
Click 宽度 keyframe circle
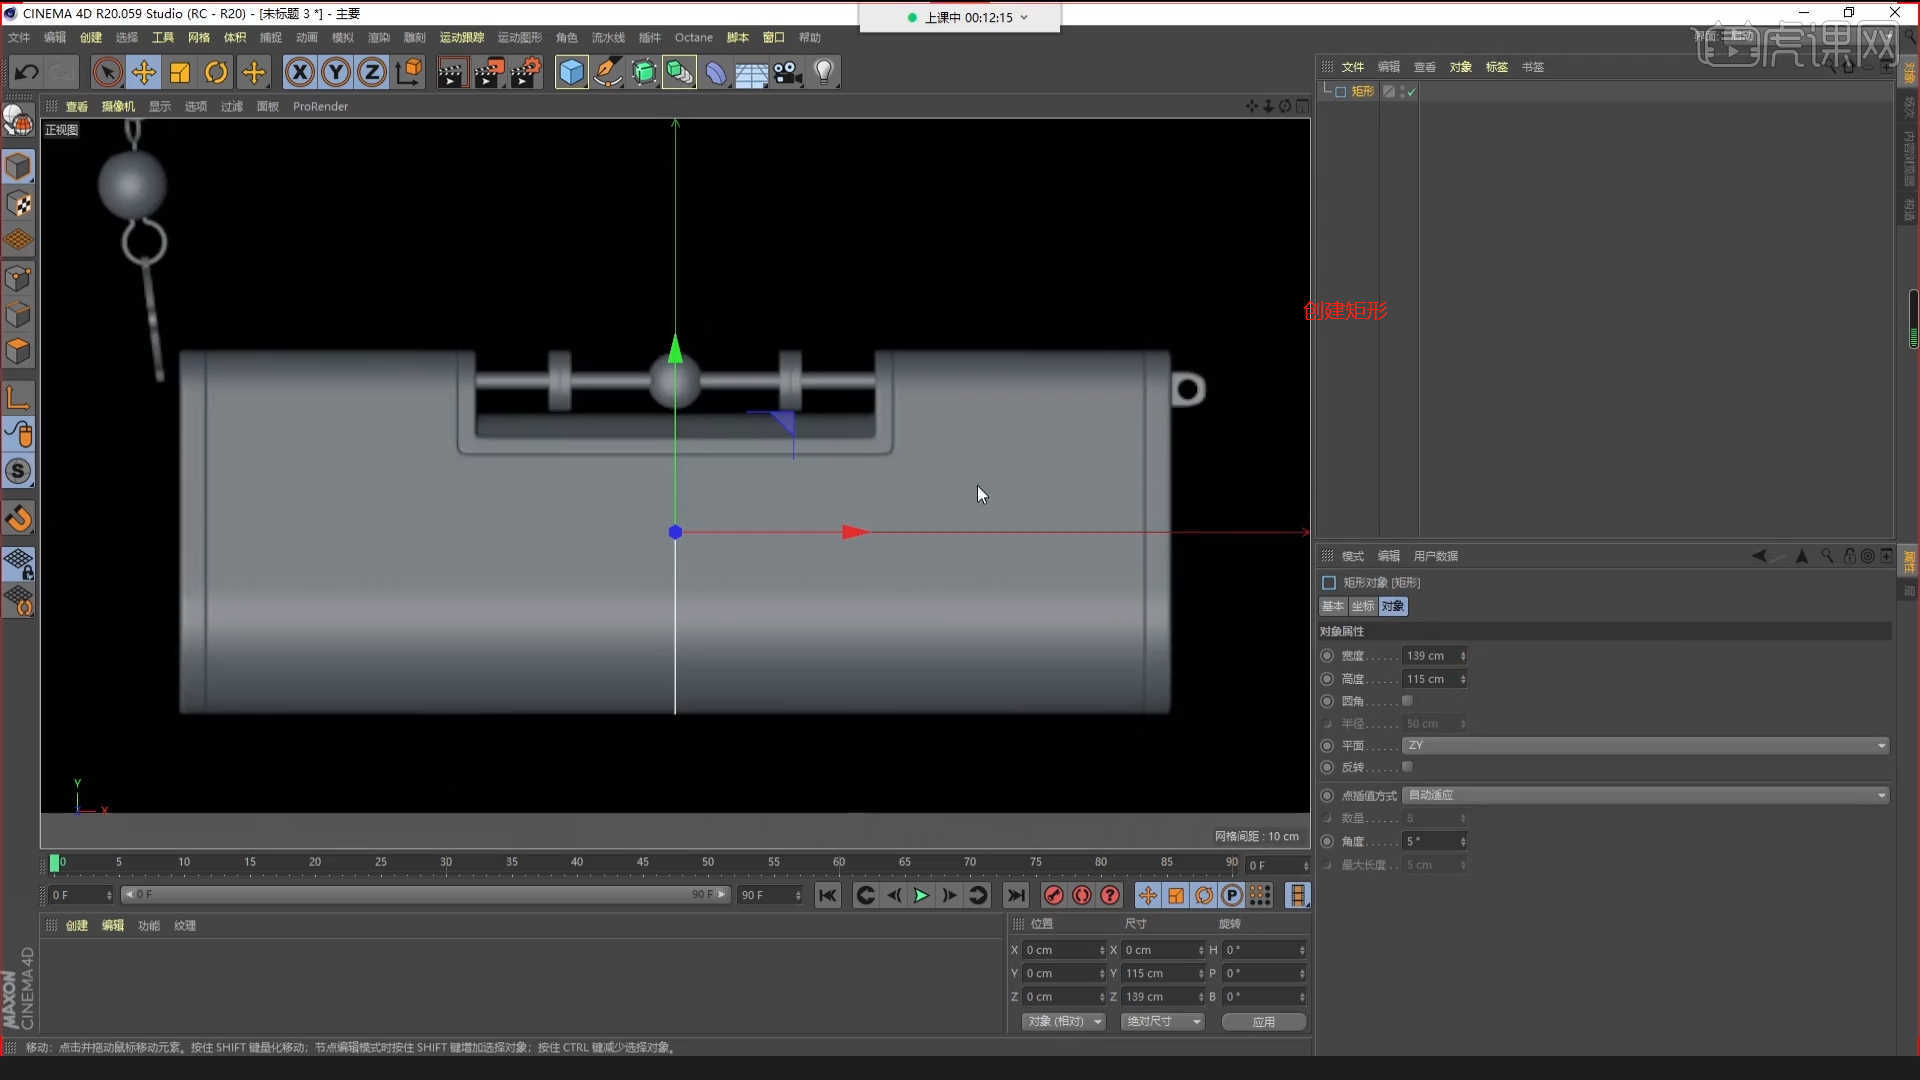pyautogui.click(x=1327, y=656)
